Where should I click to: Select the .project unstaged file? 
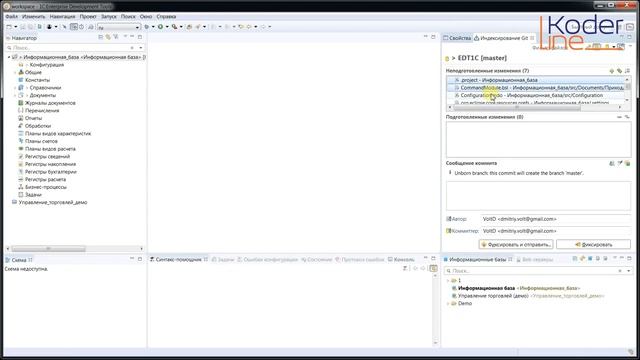point(536,80)
